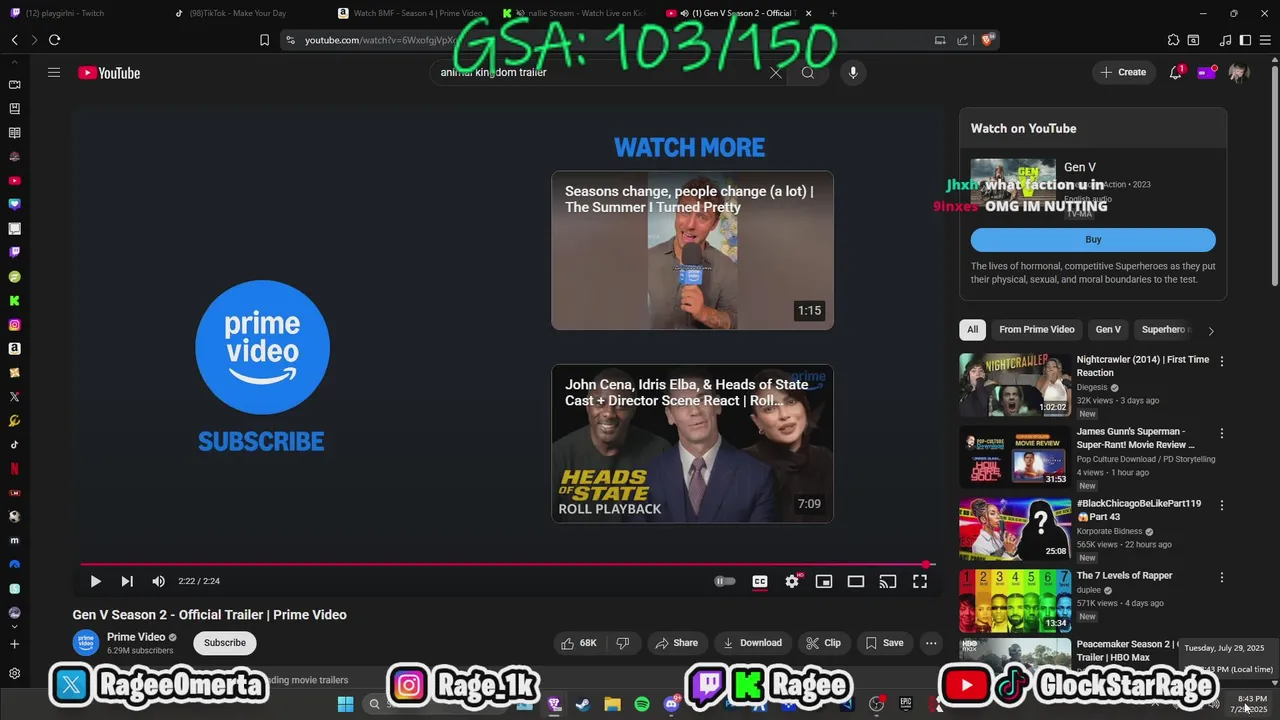
Task: Open Share dialog for the video
Action: [676, 643]
